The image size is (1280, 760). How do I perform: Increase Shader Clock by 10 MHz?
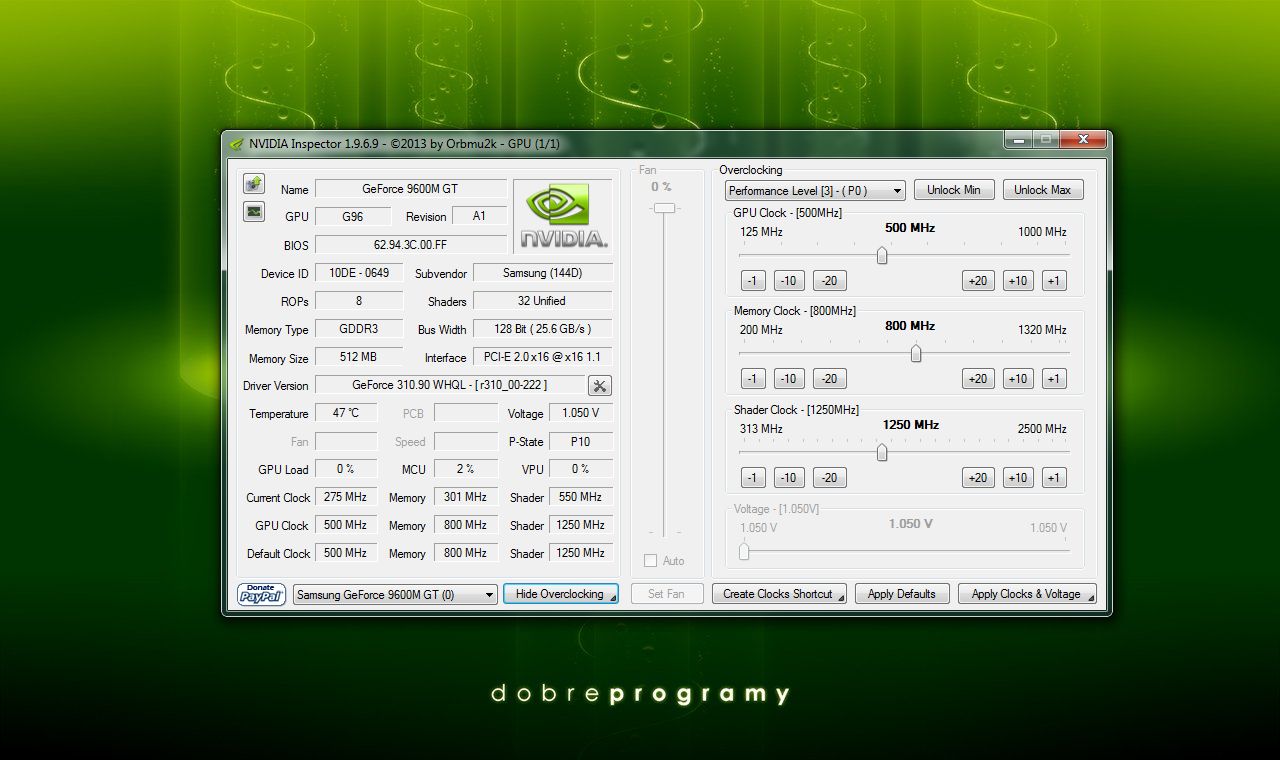click(1018, 478)
